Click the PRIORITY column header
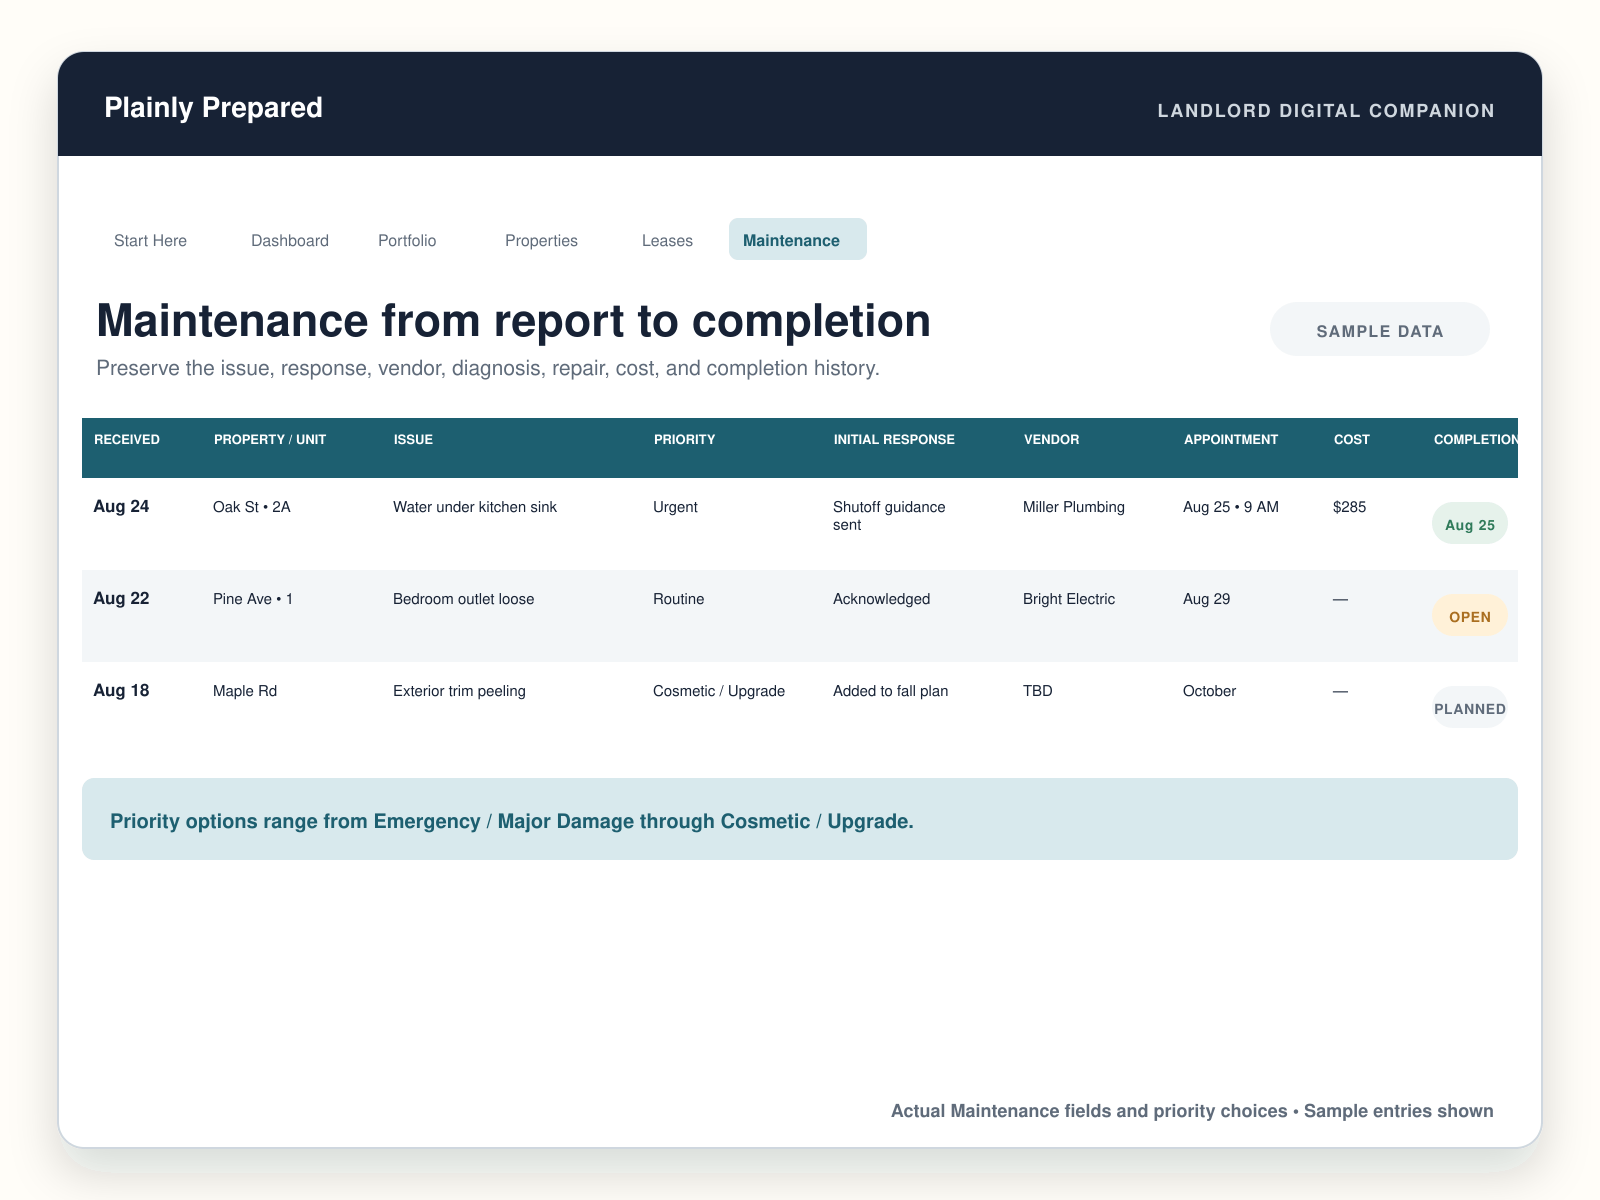Screen dimensions: 1600x1200 coord(685,440)
